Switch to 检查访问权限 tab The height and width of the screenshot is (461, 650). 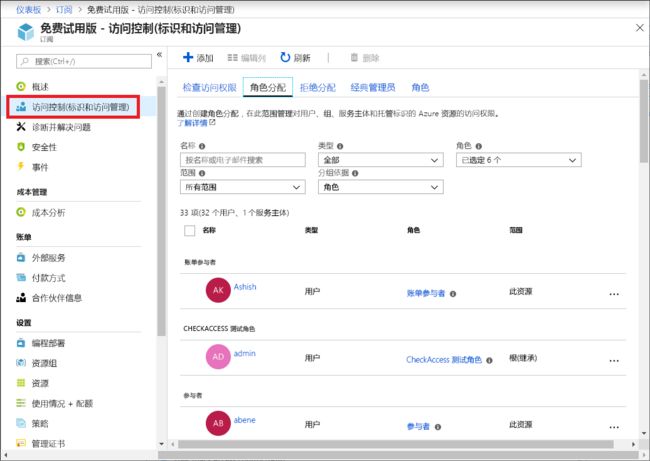209,87
